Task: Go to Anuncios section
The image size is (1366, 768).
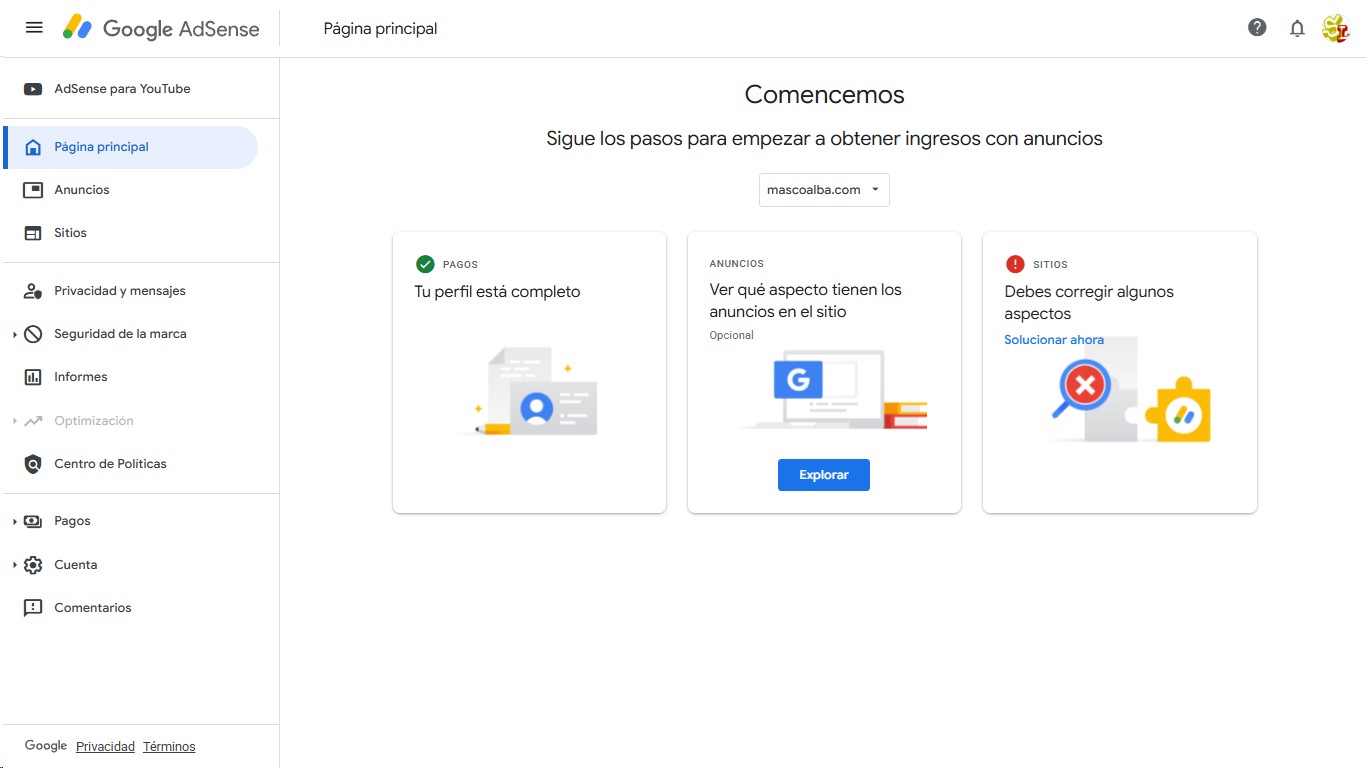Action: tap(130, 190)
